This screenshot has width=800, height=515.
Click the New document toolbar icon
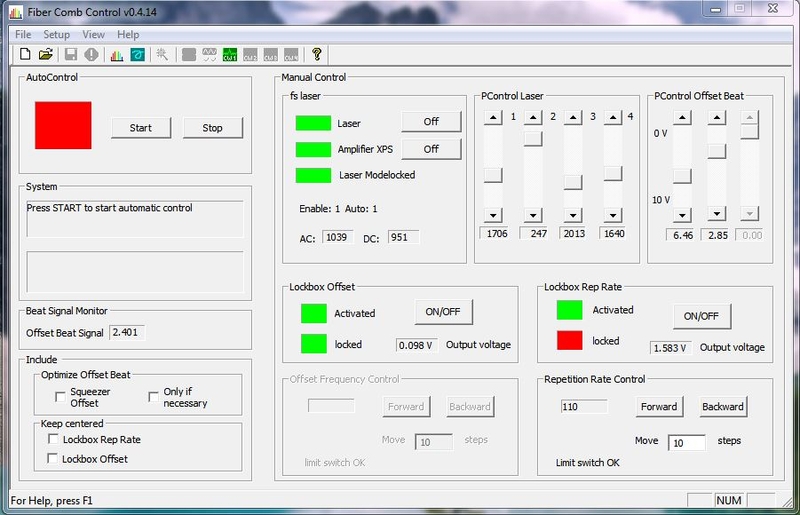(x=25, y=54)
